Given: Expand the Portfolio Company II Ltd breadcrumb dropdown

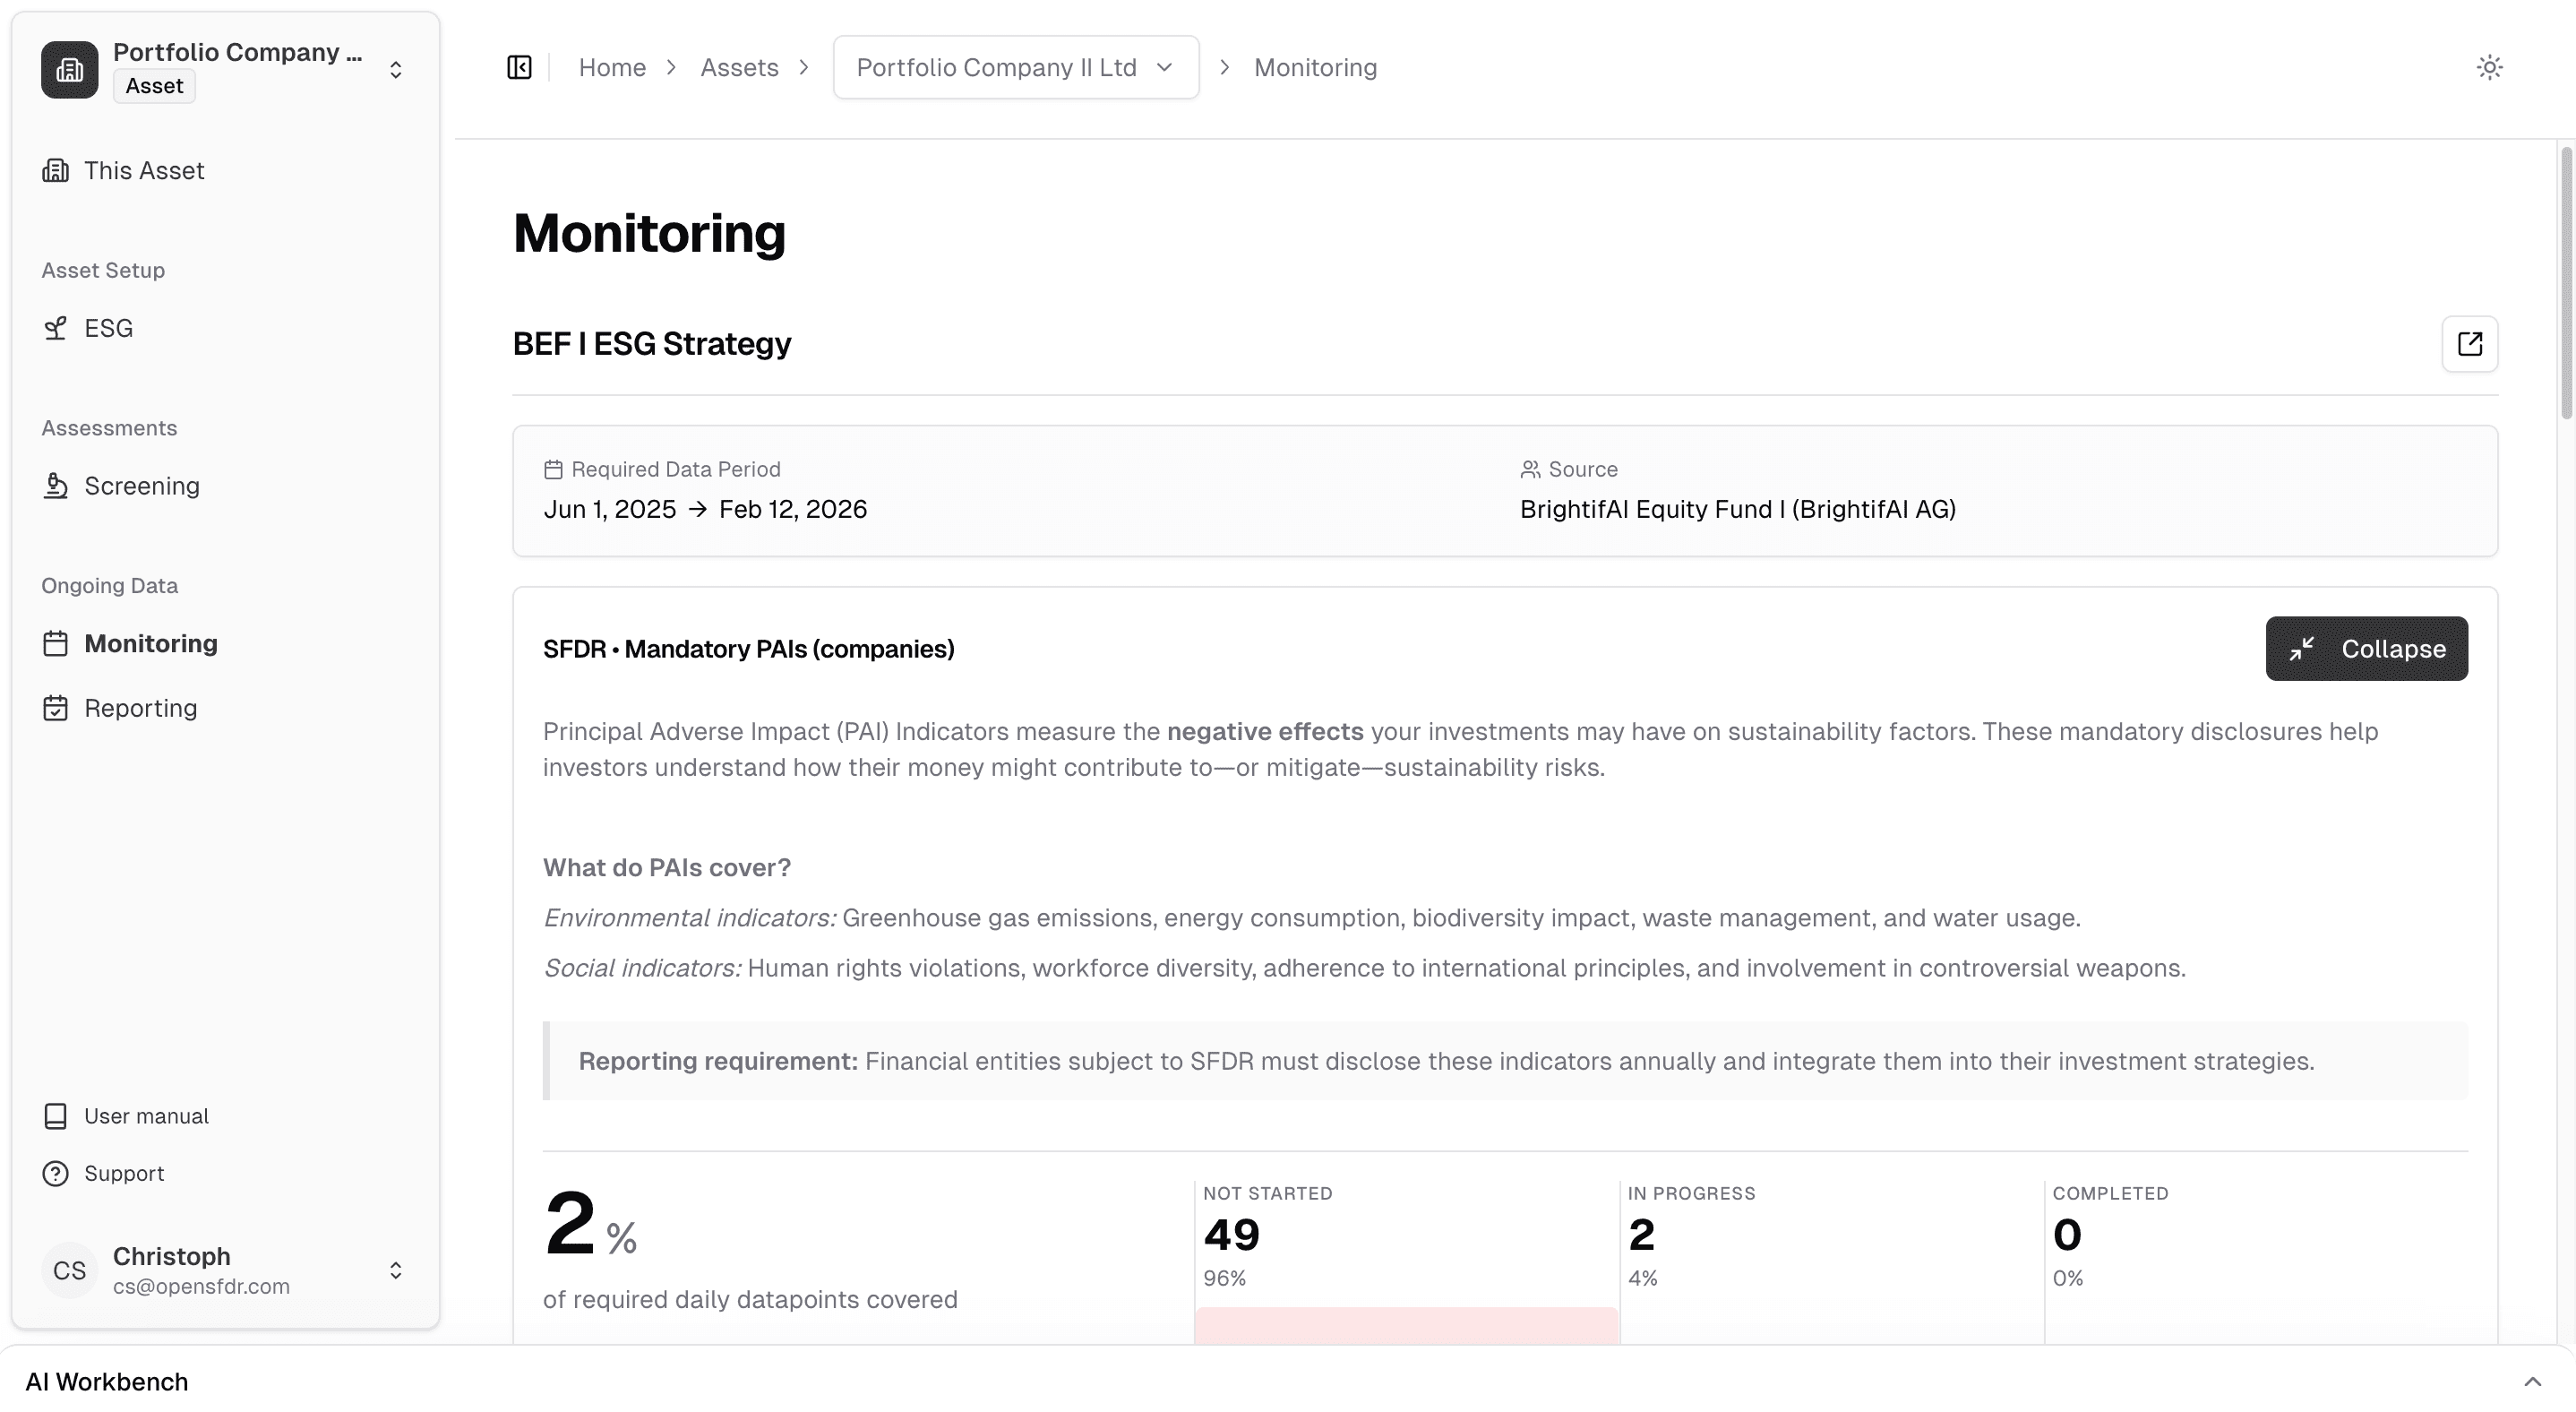Looking at the screenshot, I should 1165,67.
